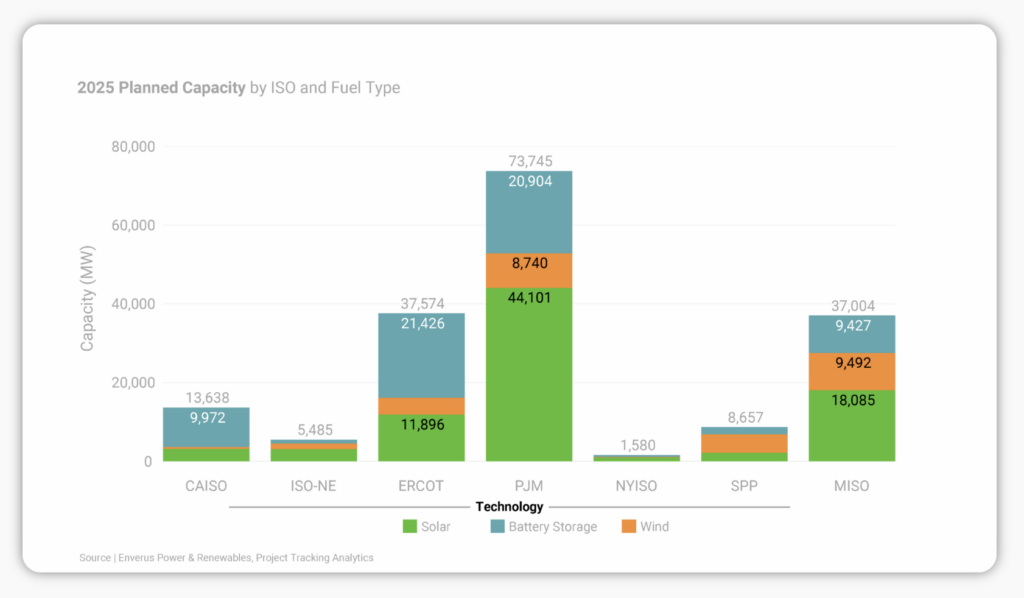The width and height of the screenshot is (1024, 598).
Task: Click CAISO battery segment labeled 9,972
Action: (206, 427)
